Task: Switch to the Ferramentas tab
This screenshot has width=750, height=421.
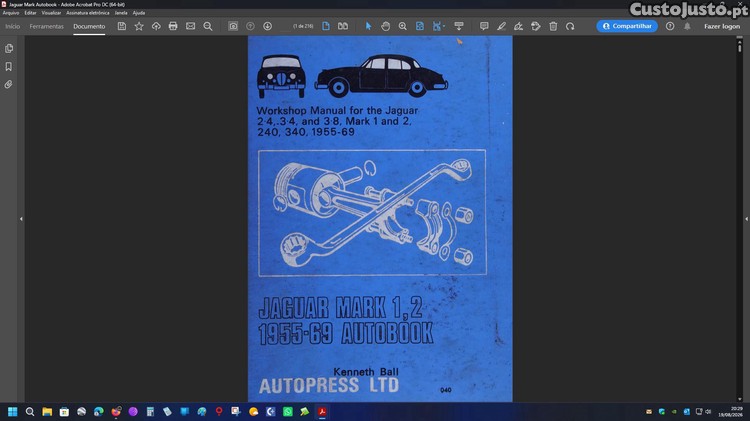Action: (x=46, y=26)
